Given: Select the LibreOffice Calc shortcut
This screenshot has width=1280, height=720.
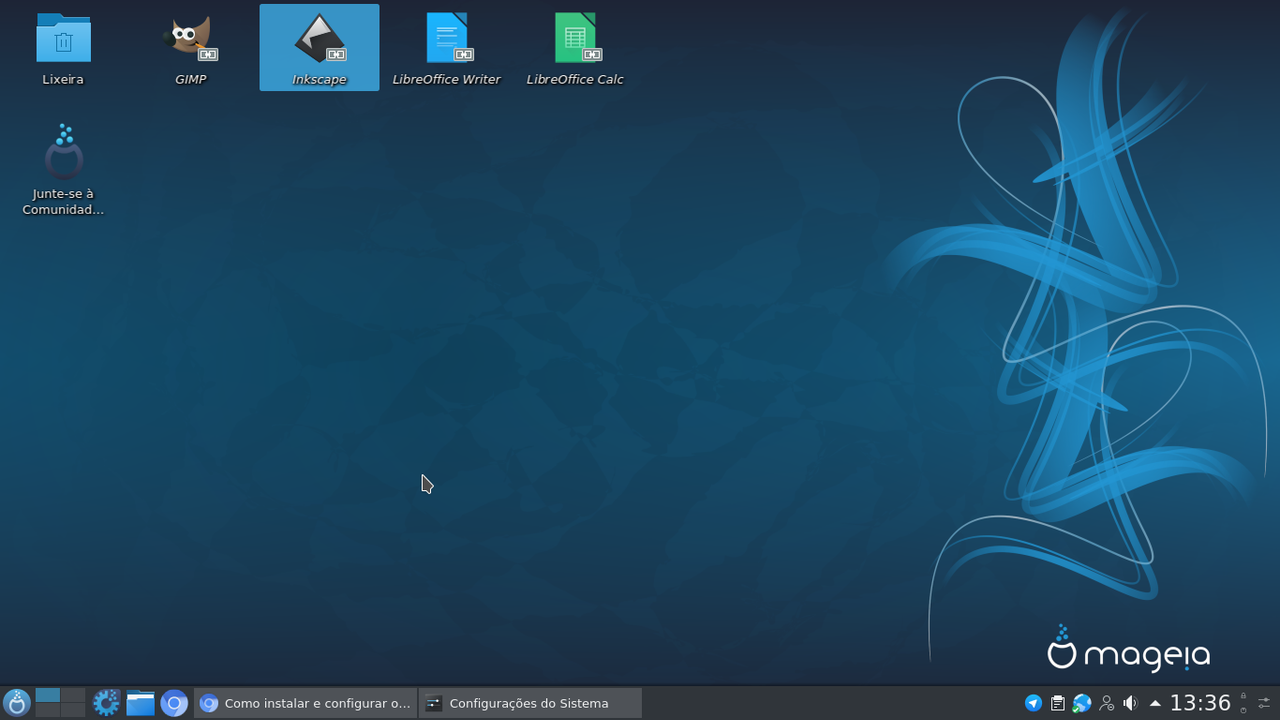Looking at the screenshot, I should tap(575, 48).
